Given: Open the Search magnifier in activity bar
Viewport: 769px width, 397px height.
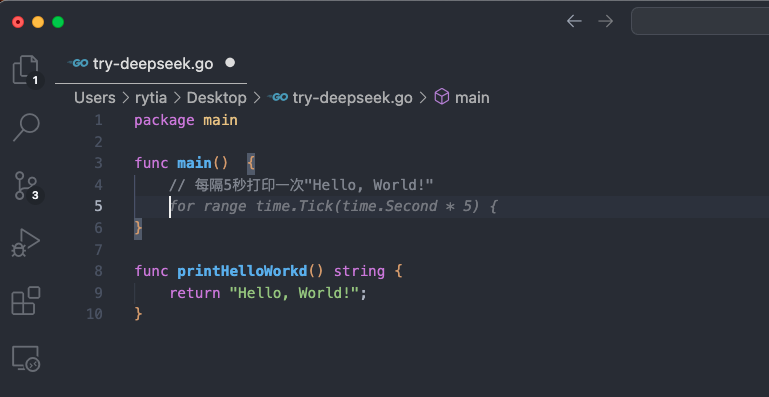Looking at the screenshot, I should tap(26, 127).
